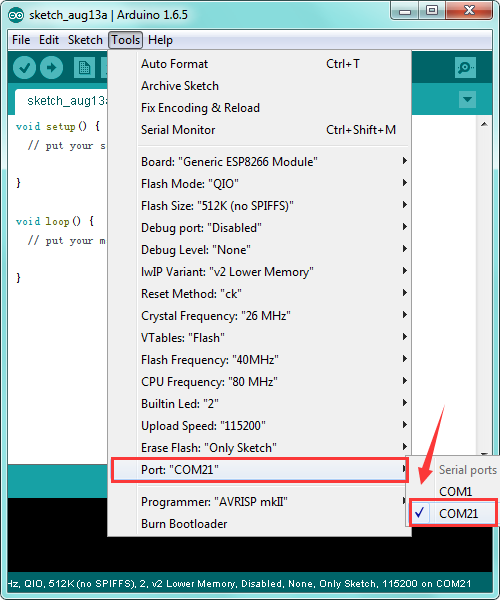The image size is (500, 600).
Task: Open the Help menu
Action: click(160, 40)
